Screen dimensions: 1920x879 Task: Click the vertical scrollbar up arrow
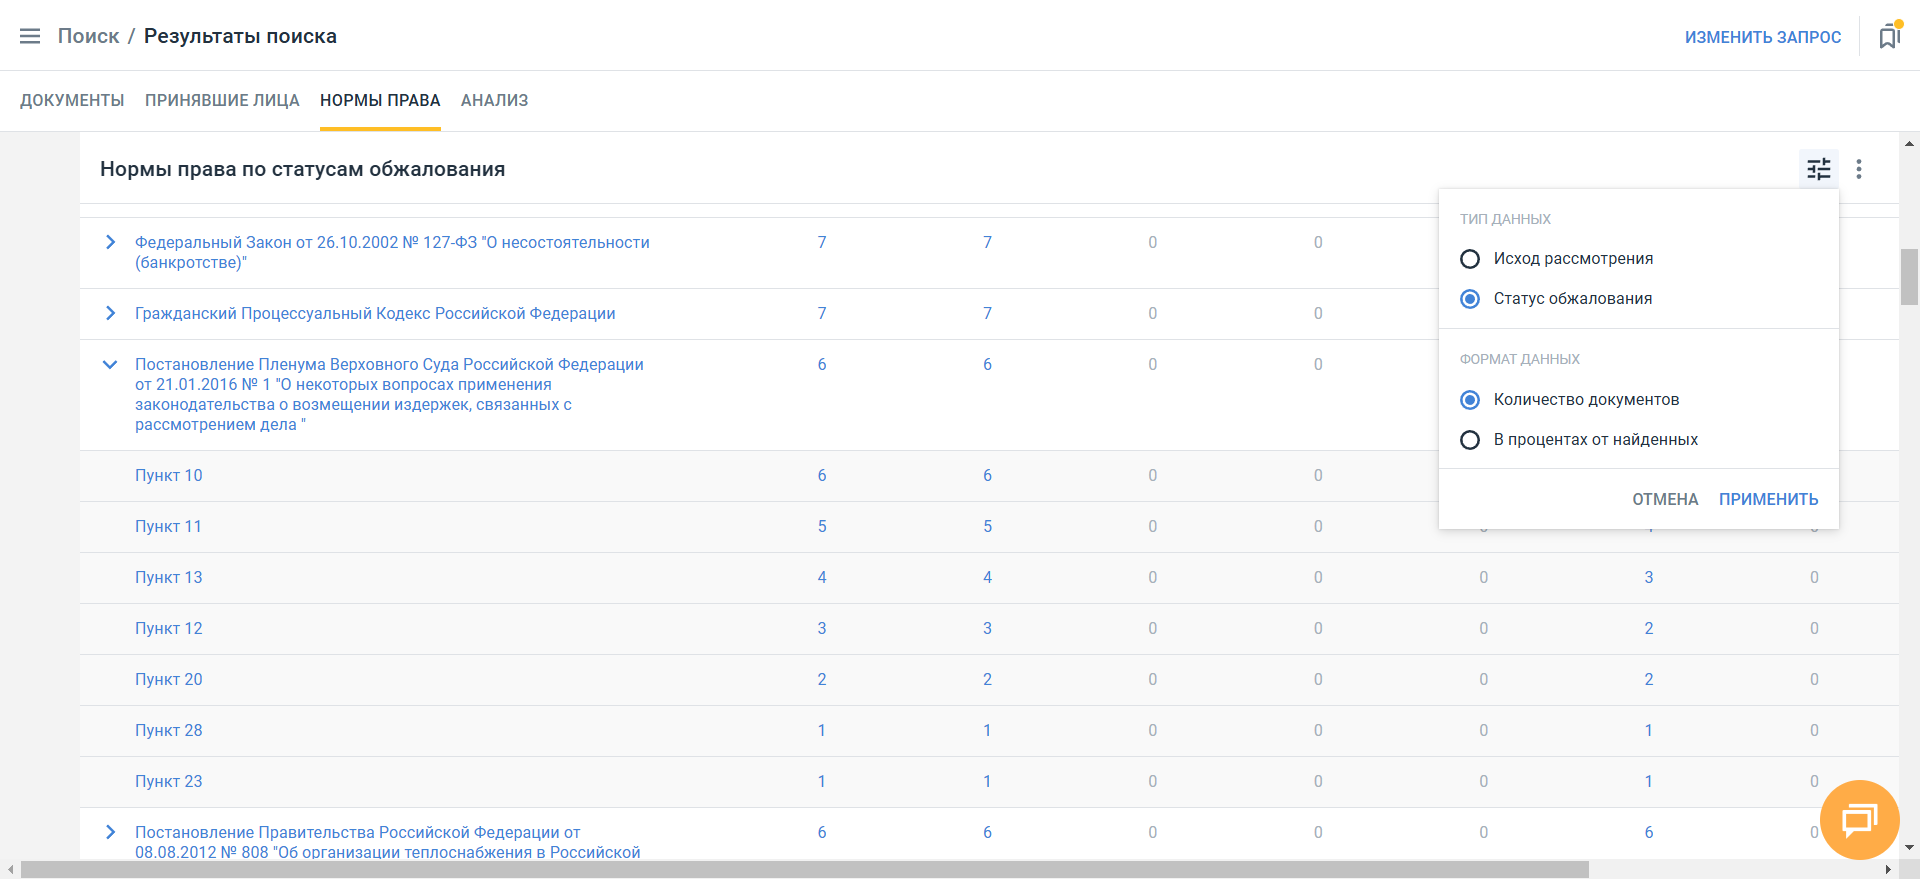pos(1909,144)
